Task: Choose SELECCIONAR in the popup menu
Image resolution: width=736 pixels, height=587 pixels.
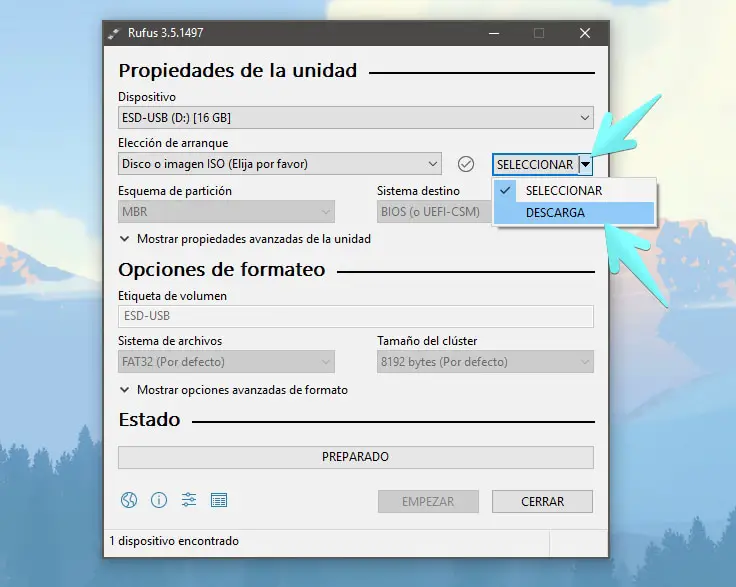Action: coord(575,191)
